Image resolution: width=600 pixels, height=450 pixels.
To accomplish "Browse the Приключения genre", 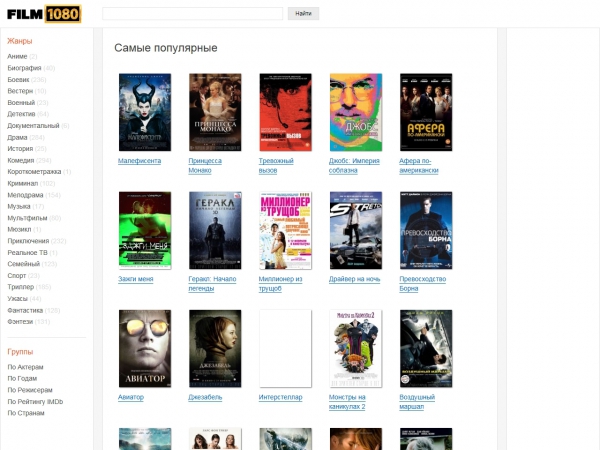I will click(x=28, y=241).
